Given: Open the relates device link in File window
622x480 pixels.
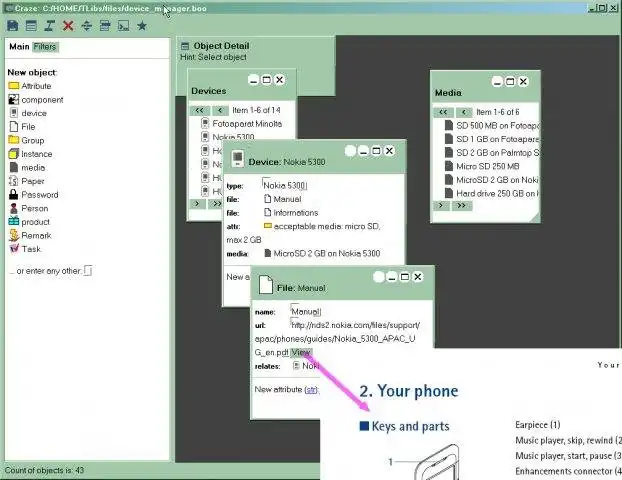Looking at the screenshot, I should tap(306, 366).
